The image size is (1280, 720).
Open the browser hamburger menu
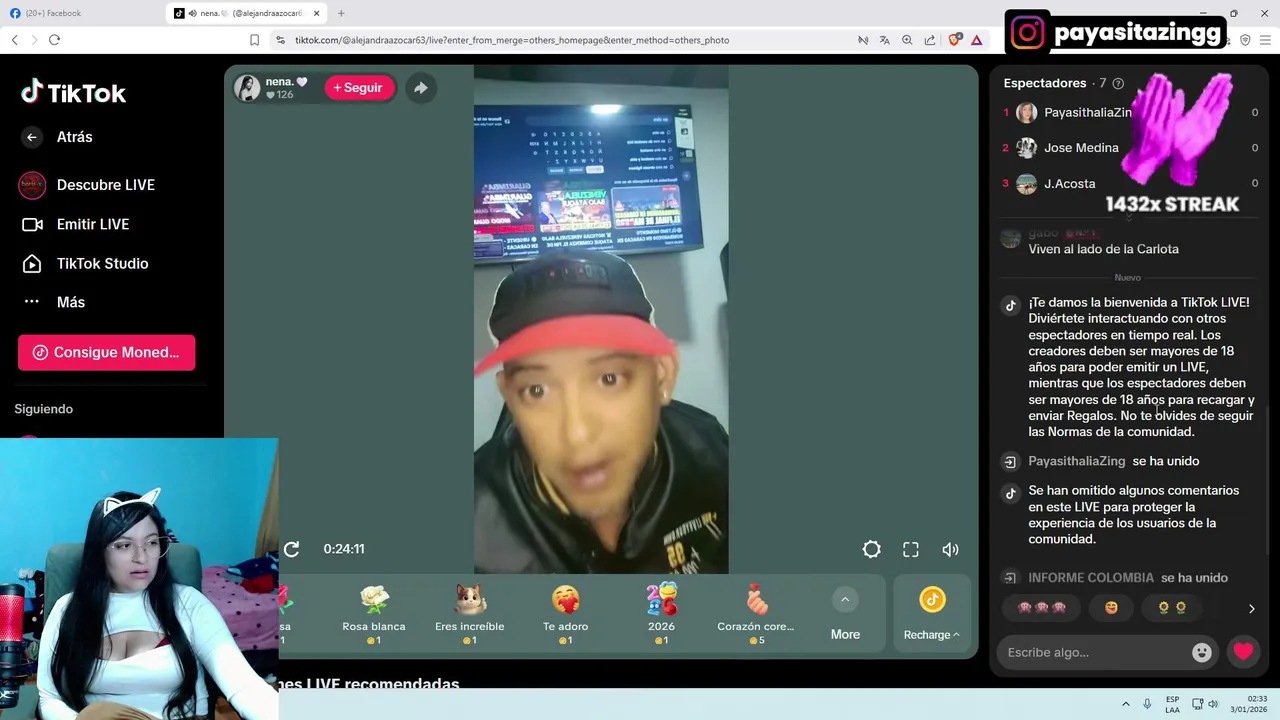(x=1265, y=40)
